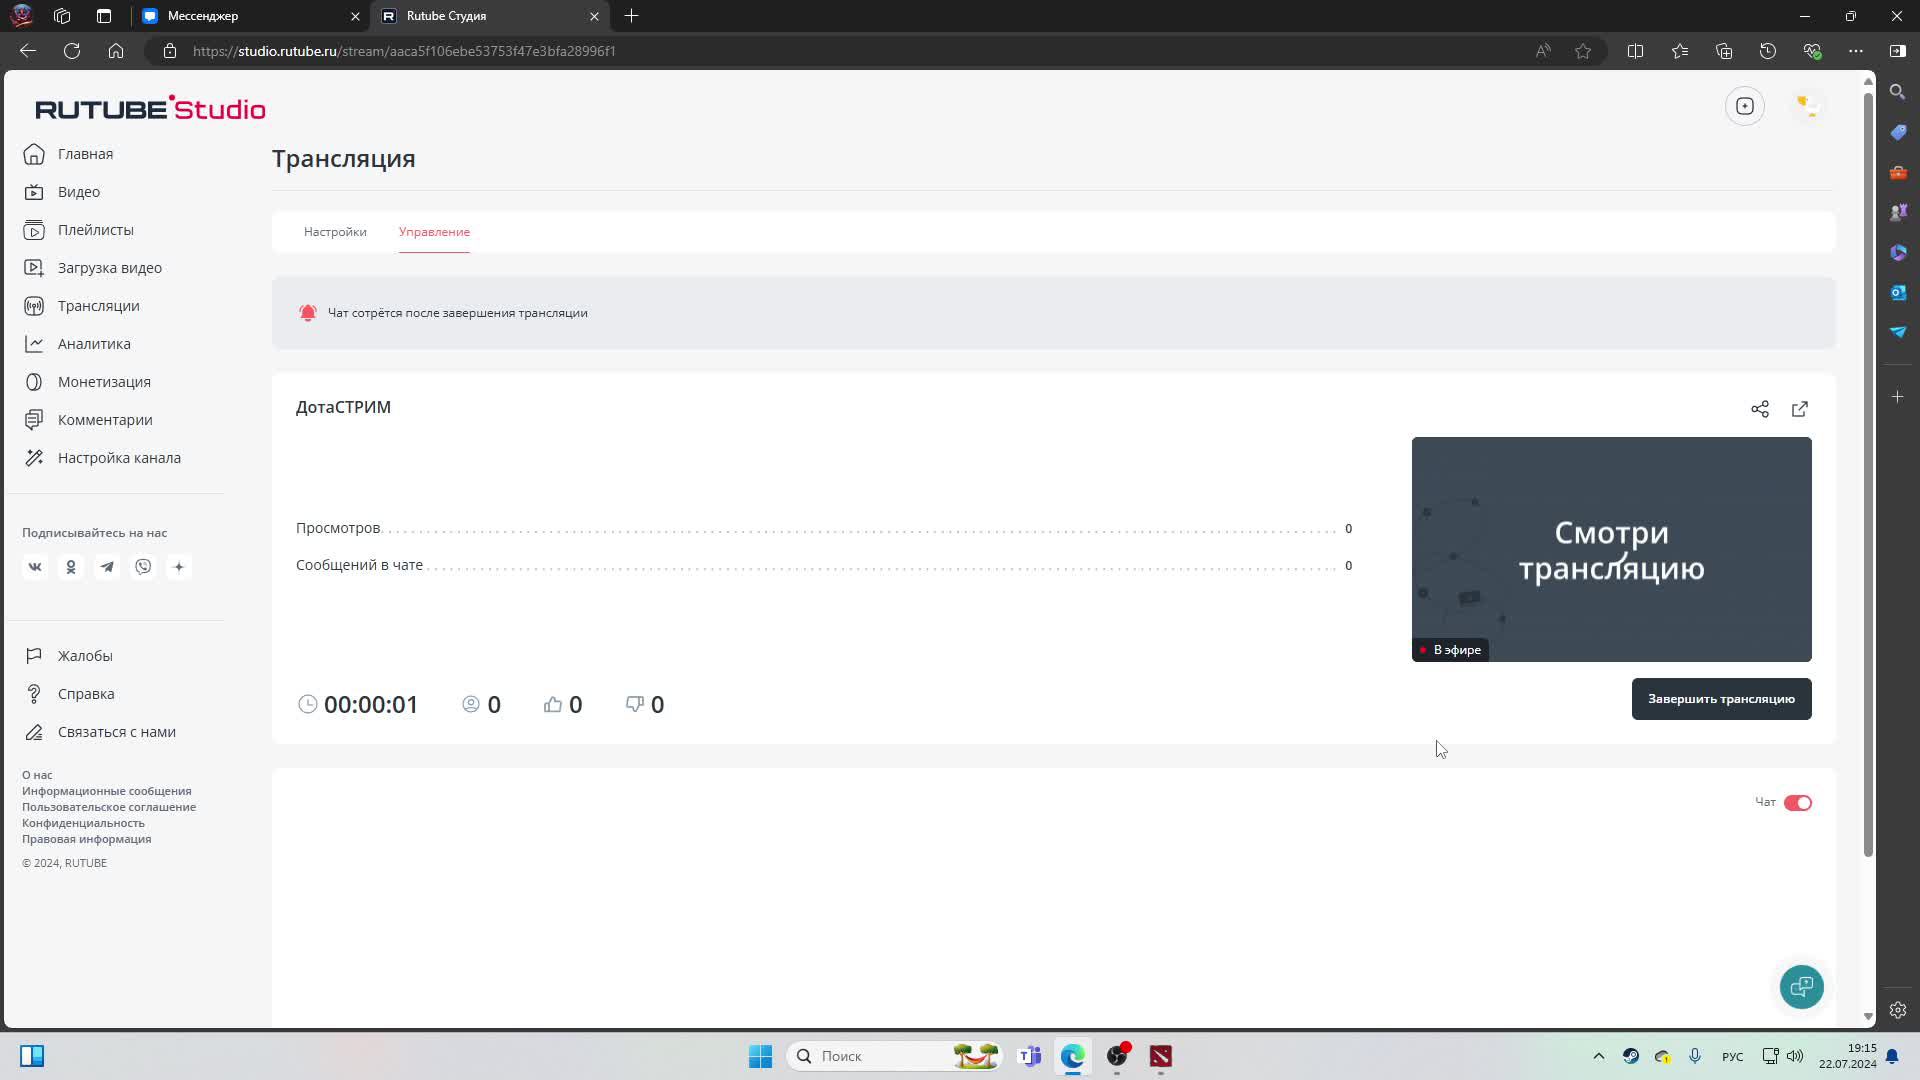Click the add video plus icon in header
This screenshot has height=1080, width=1920.
1745,106
